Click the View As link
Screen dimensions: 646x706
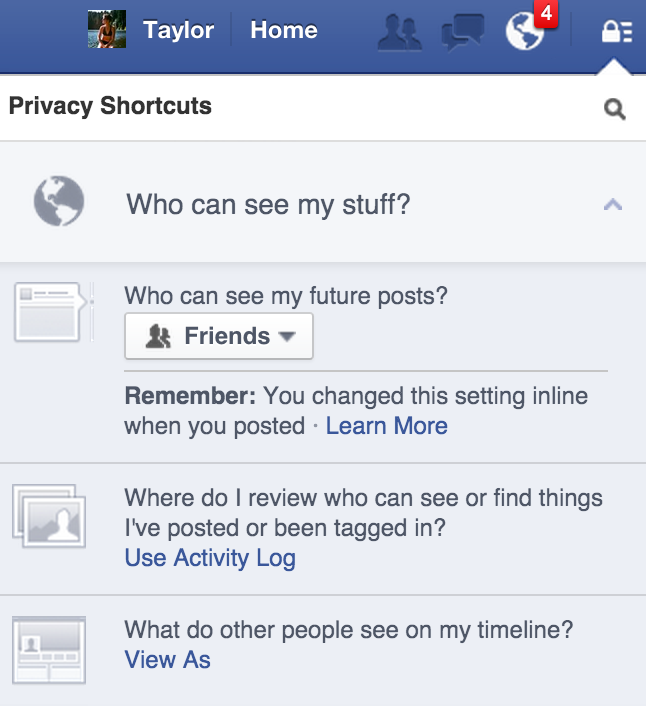(x=167, y=660)
